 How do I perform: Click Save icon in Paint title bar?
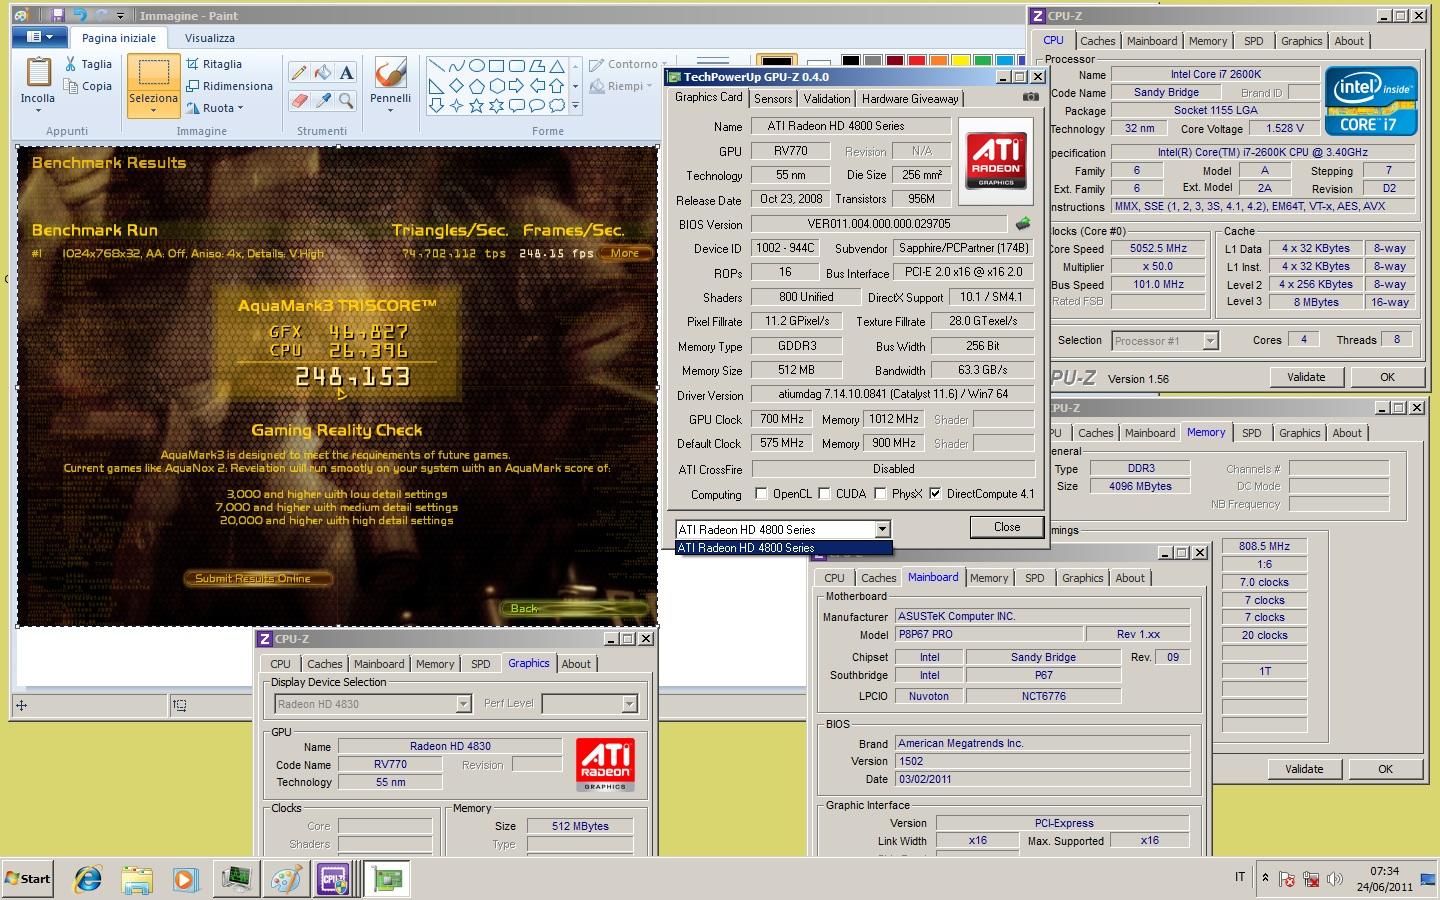(58, 15)
